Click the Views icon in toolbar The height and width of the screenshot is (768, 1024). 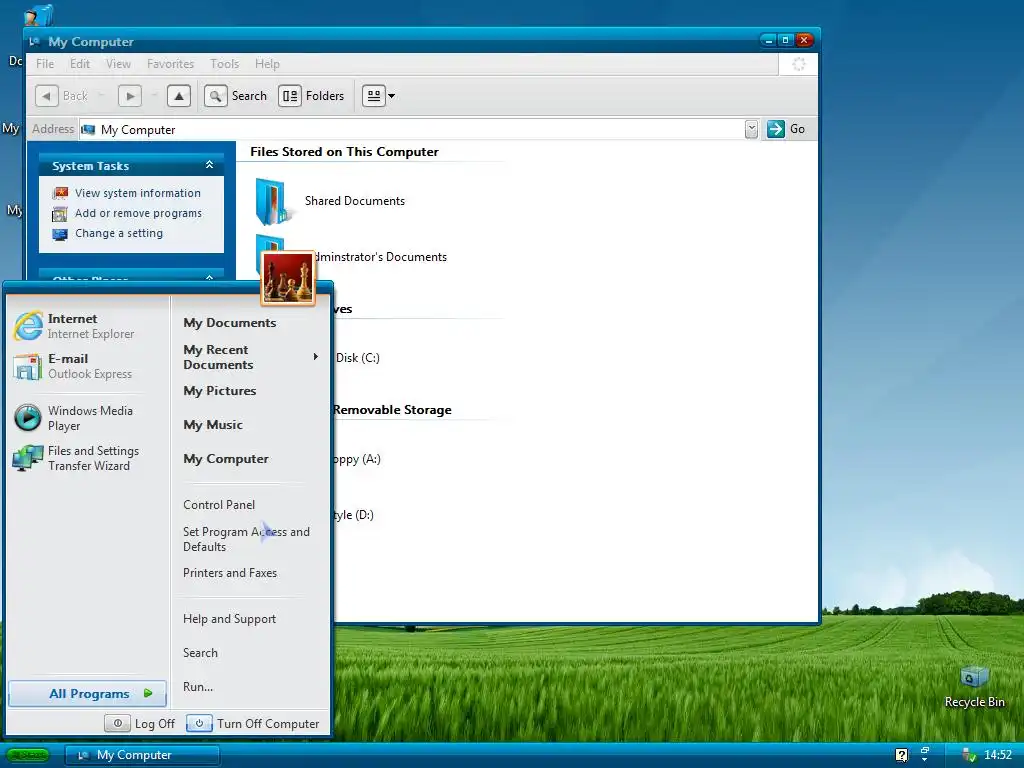[374, 96]
